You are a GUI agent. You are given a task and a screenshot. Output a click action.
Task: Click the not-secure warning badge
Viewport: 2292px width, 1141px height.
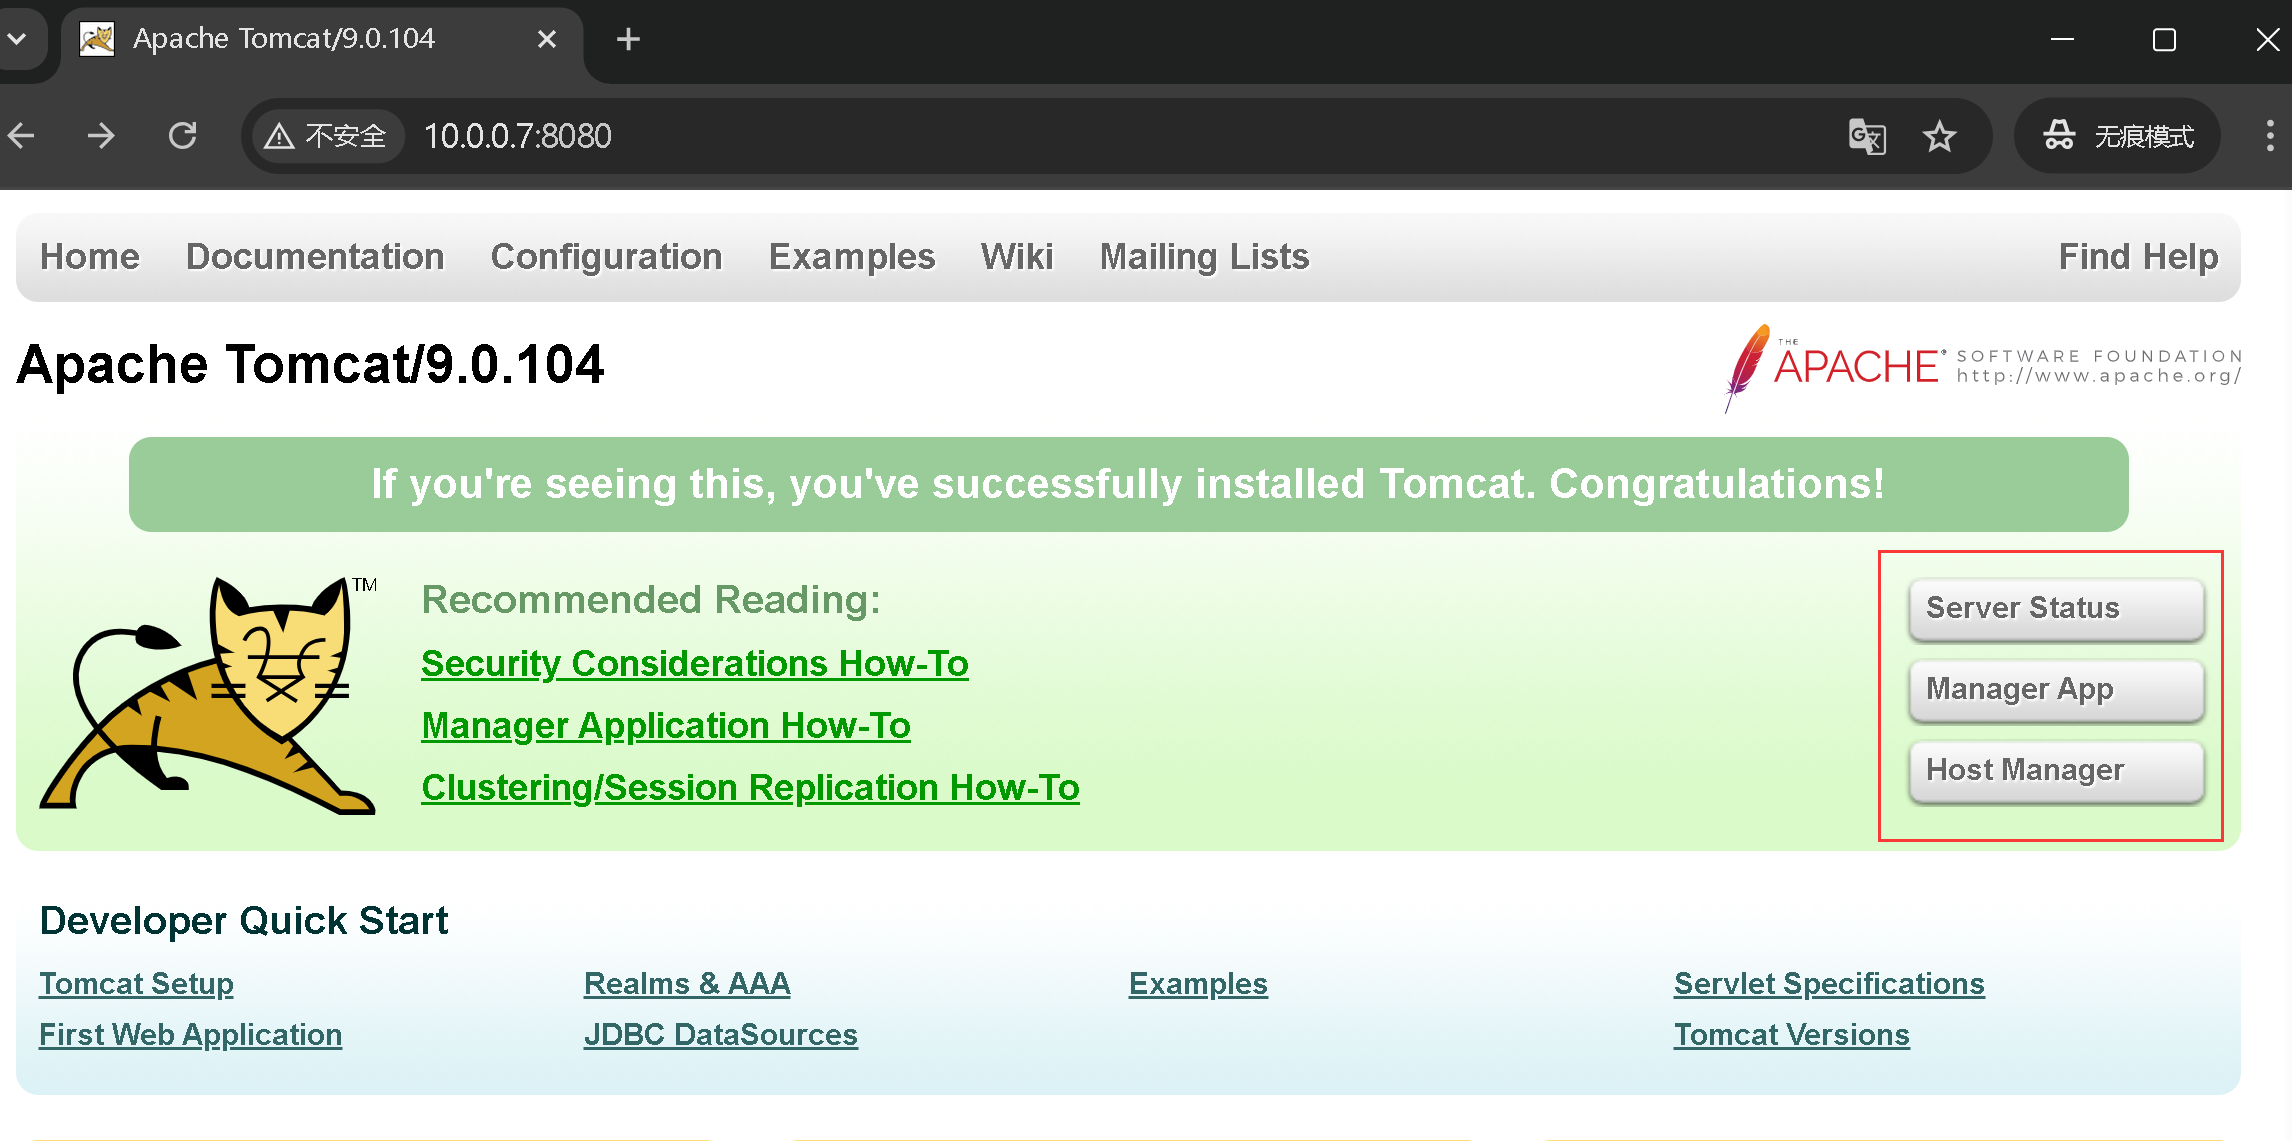(325, 136)
